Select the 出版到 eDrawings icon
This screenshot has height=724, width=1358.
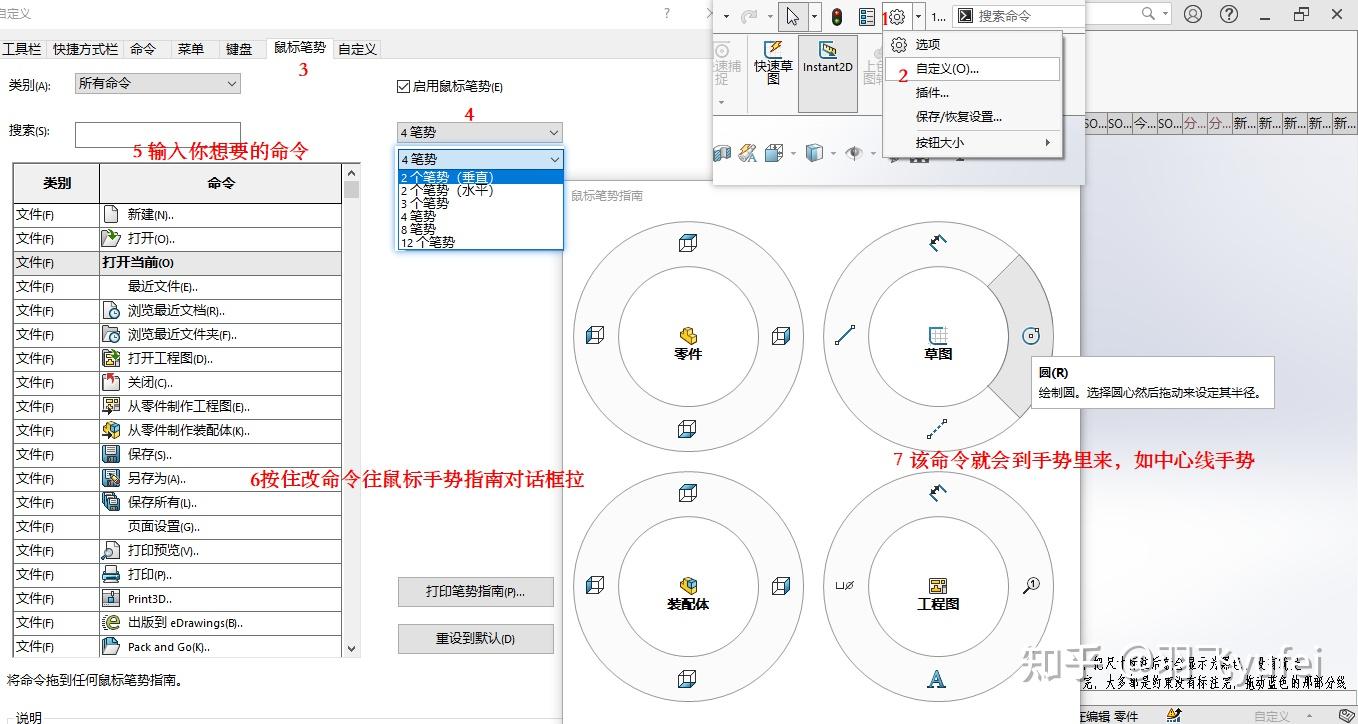pos(111,622)
